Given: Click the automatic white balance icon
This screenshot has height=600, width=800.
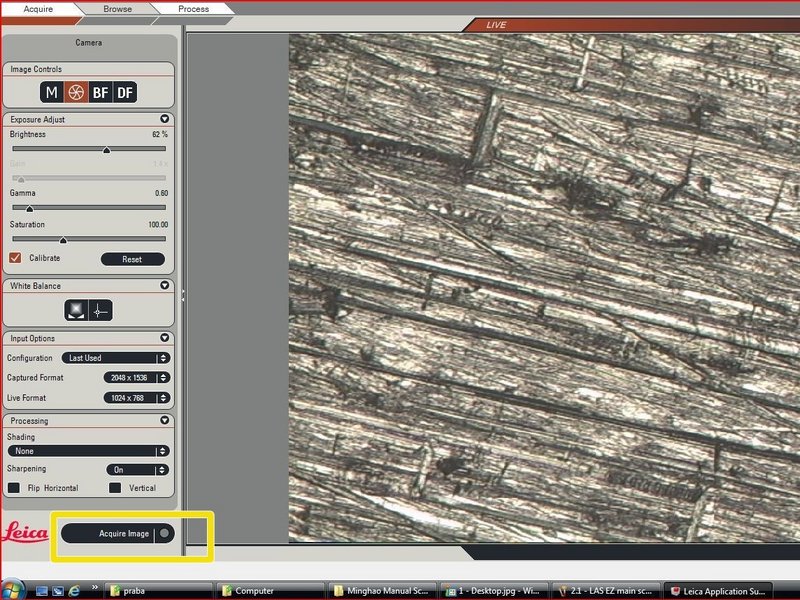Looking at the screenshot, I should 76,310.
